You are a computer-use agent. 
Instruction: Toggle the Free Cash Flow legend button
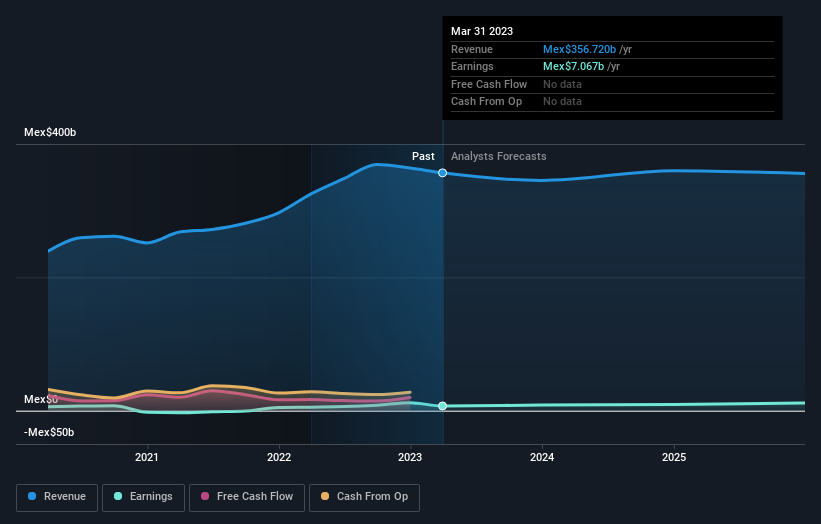point(247,497)
